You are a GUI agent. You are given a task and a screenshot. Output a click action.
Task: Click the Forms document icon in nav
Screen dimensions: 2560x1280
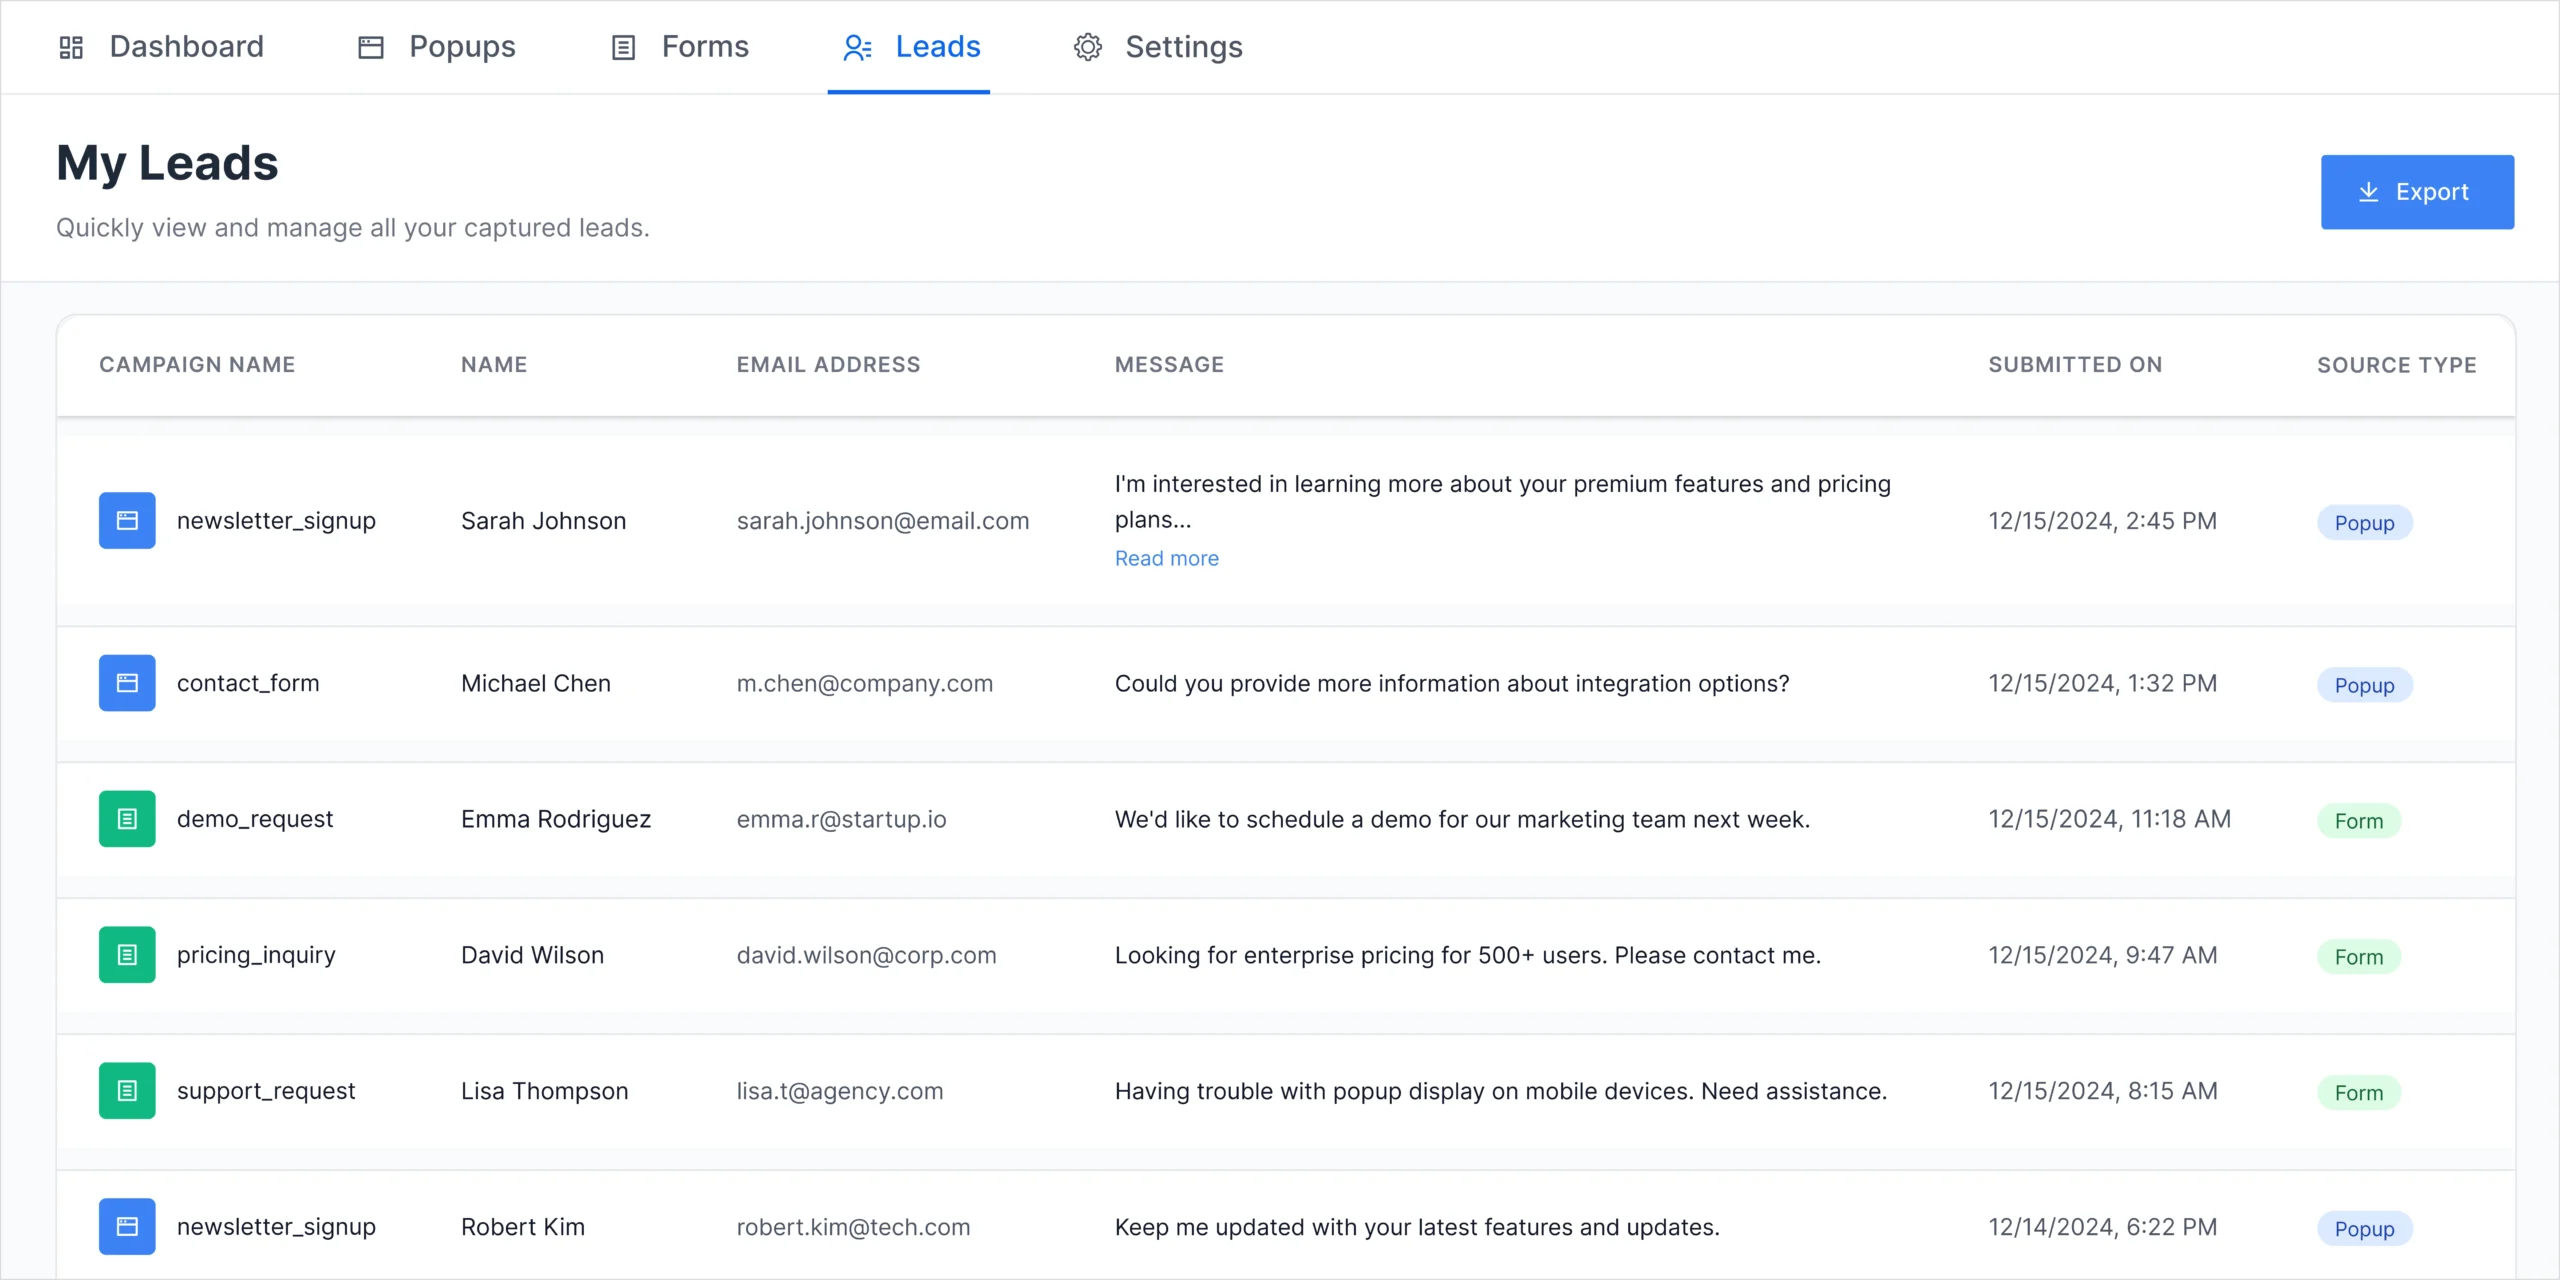click(623, 47)
